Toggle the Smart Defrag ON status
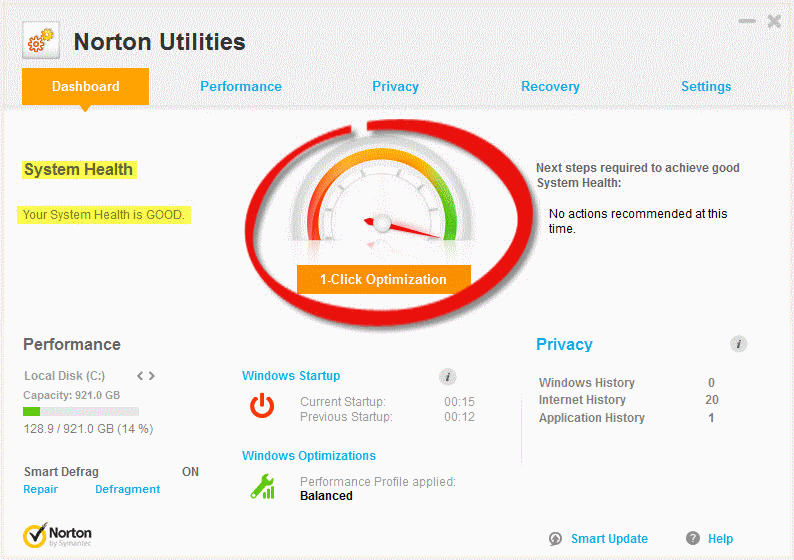Image resolution: width=794 pixels, height=560 pixels. (190, 472)
